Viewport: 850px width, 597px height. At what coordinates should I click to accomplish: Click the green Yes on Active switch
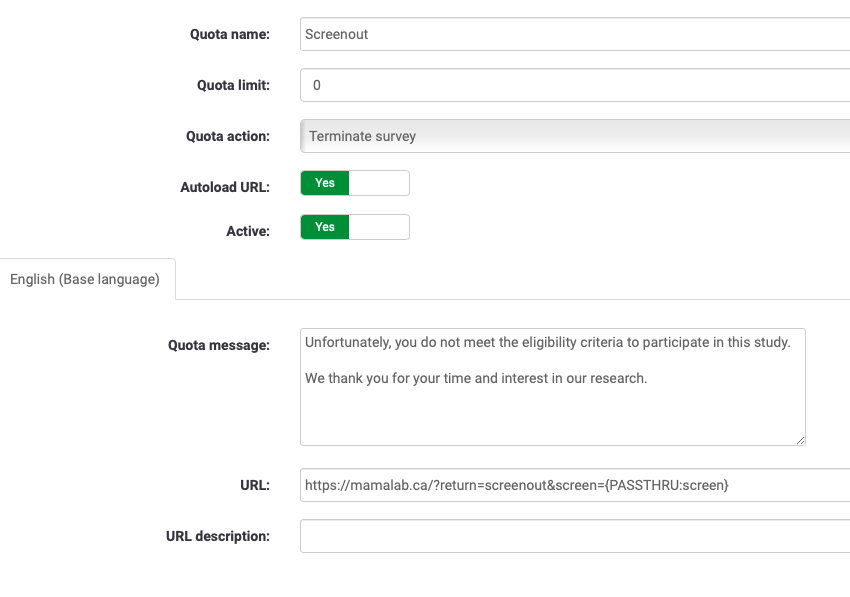[325, 227]
